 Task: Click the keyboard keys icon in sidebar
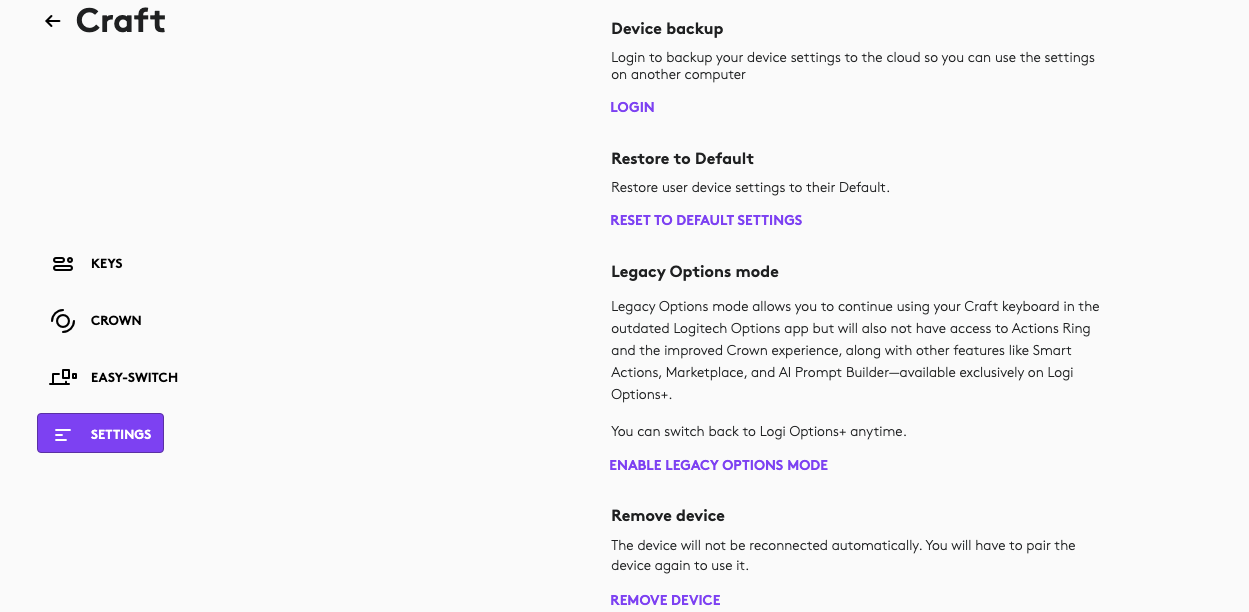(x=63, y=264)
